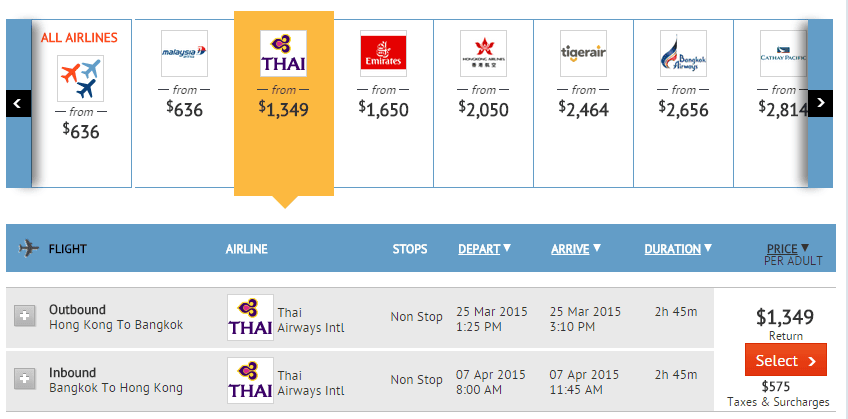Select the All Airlines planes icon

click(81, 78)
